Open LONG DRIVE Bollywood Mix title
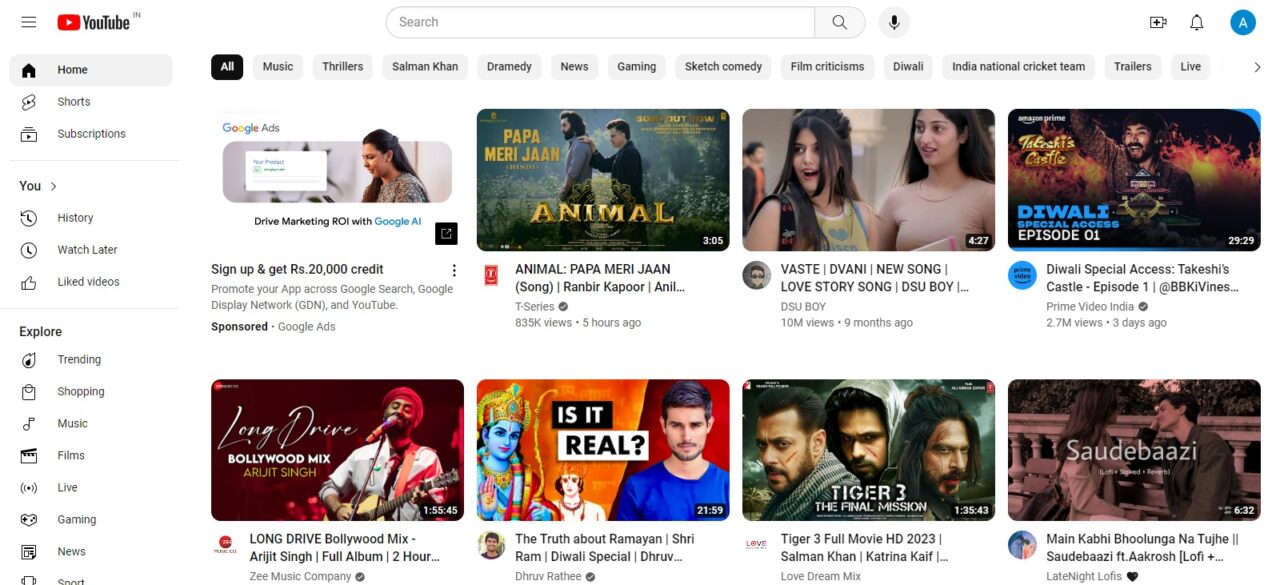 click(343, 548)
